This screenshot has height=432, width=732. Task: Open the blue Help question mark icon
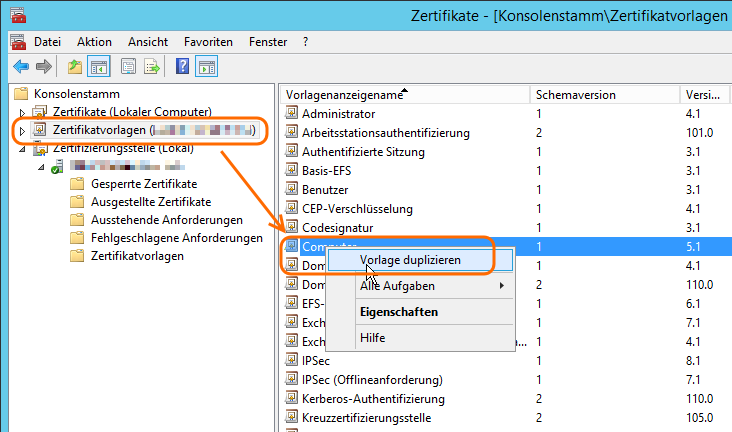(x=182, y=67)
